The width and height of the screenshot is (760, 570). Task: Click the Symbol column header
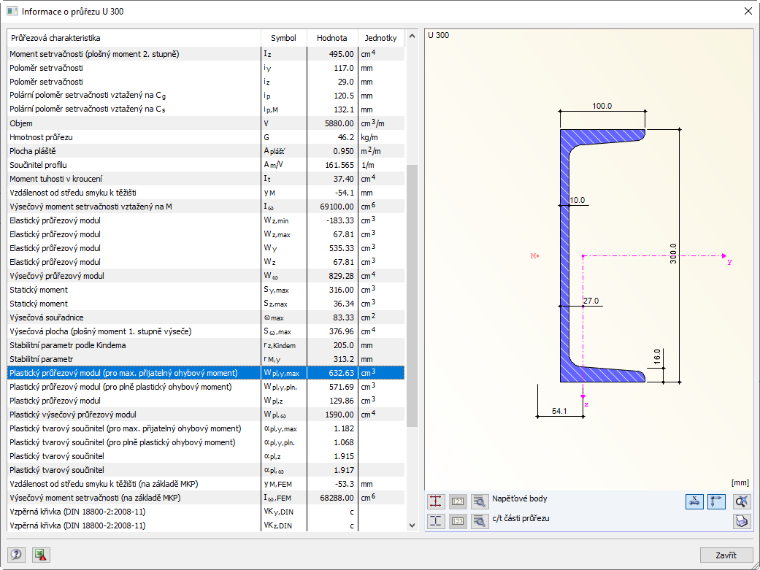284,38
